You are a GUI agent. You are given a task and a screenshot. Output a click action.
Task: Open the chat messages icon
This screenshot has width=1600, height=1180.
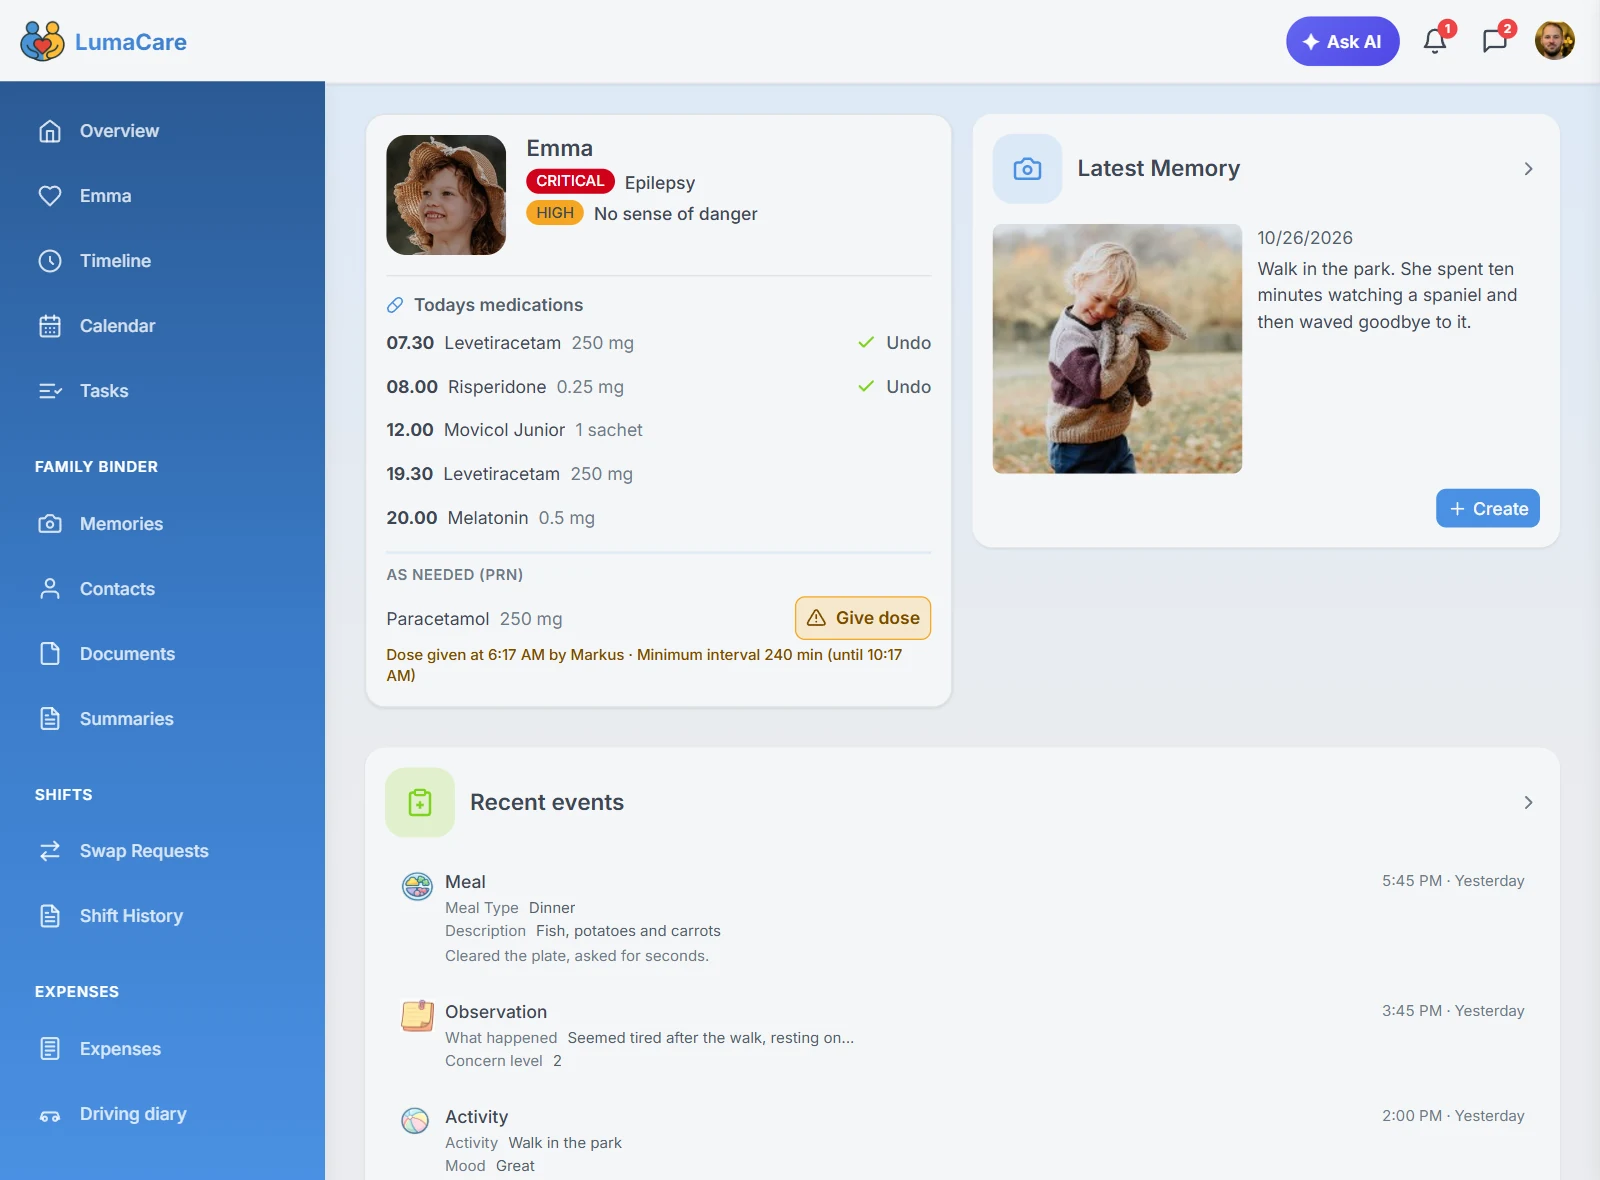1494,41
